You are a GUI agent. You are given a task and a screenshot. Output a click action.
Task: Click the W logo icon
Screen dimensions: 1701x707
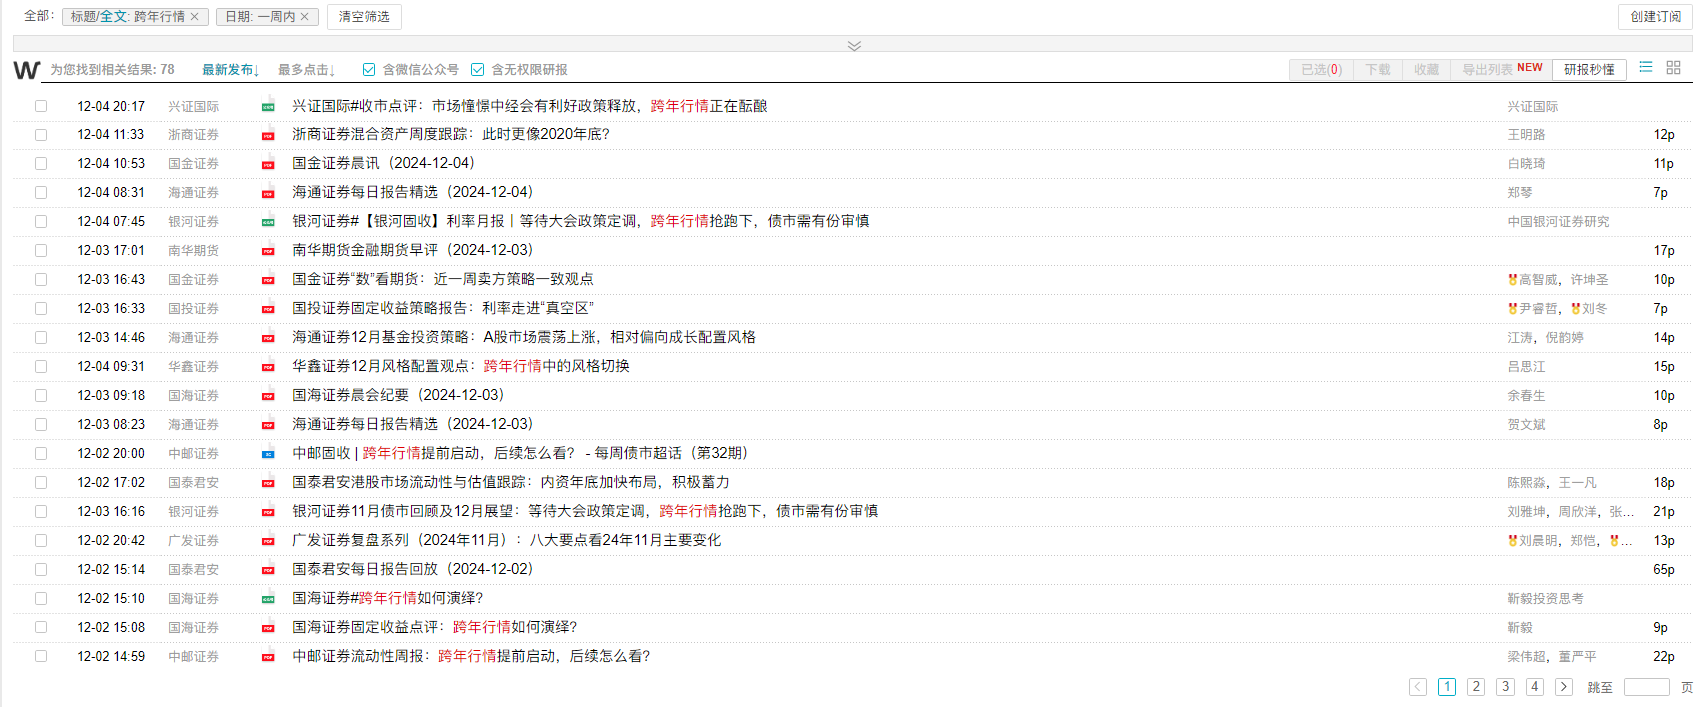[x=27, y=70]
